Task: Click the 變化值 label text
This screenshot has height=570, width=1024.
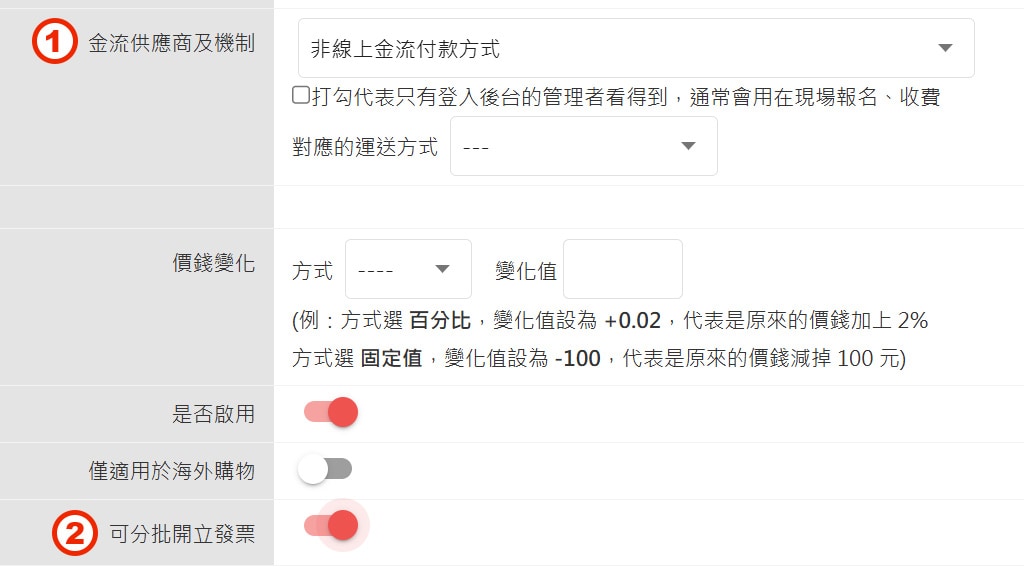Action: 525,270
